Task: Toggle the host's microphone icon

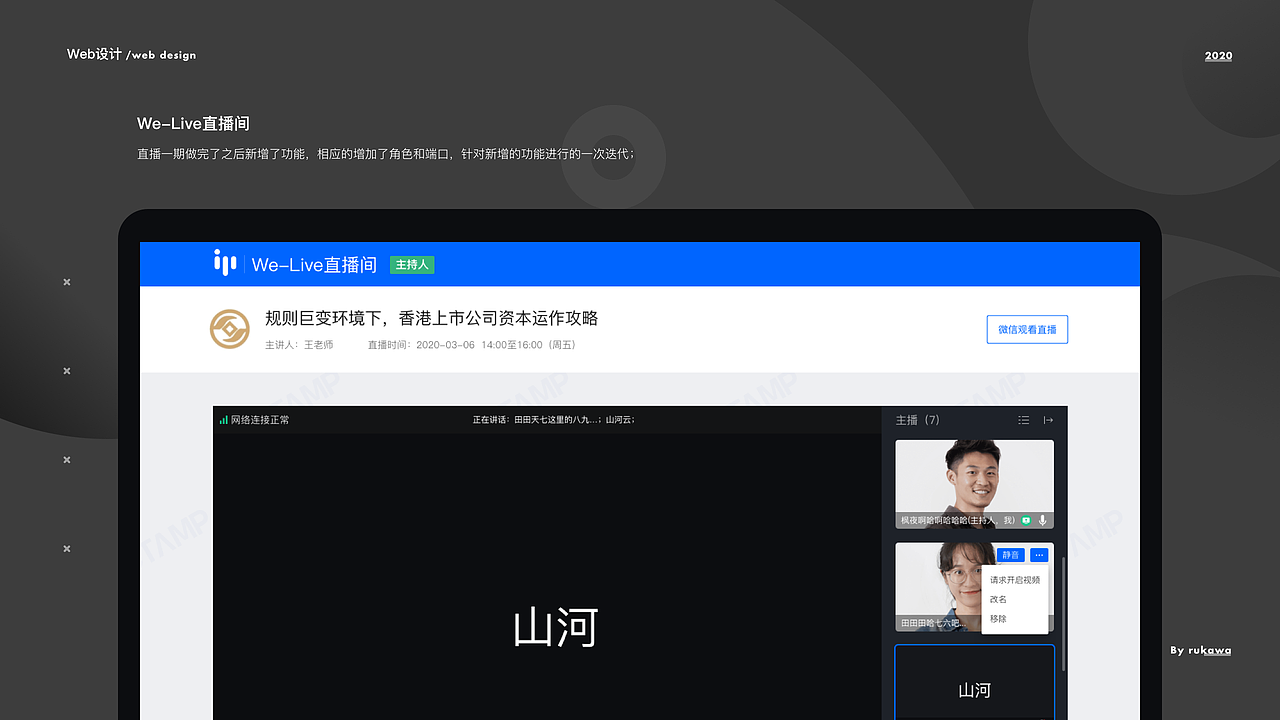Action: 1043,518
